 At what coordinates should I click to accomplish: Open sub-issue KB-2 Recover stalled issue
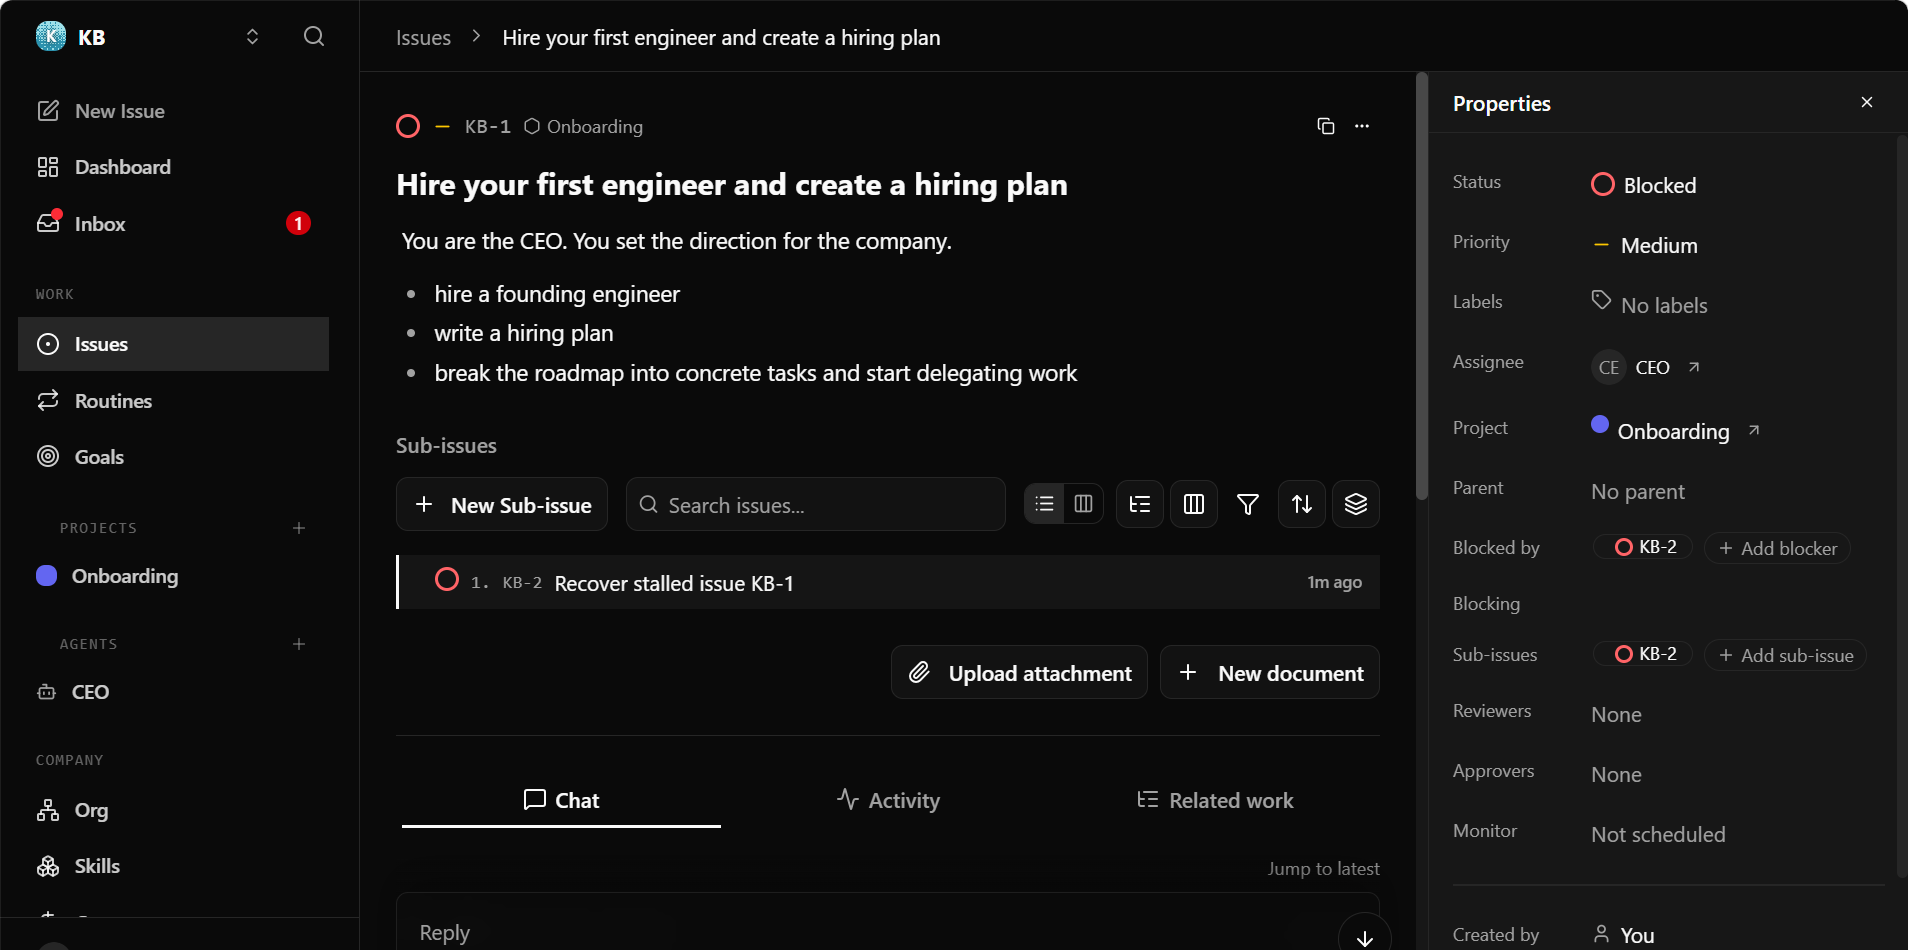pos(888,582)
